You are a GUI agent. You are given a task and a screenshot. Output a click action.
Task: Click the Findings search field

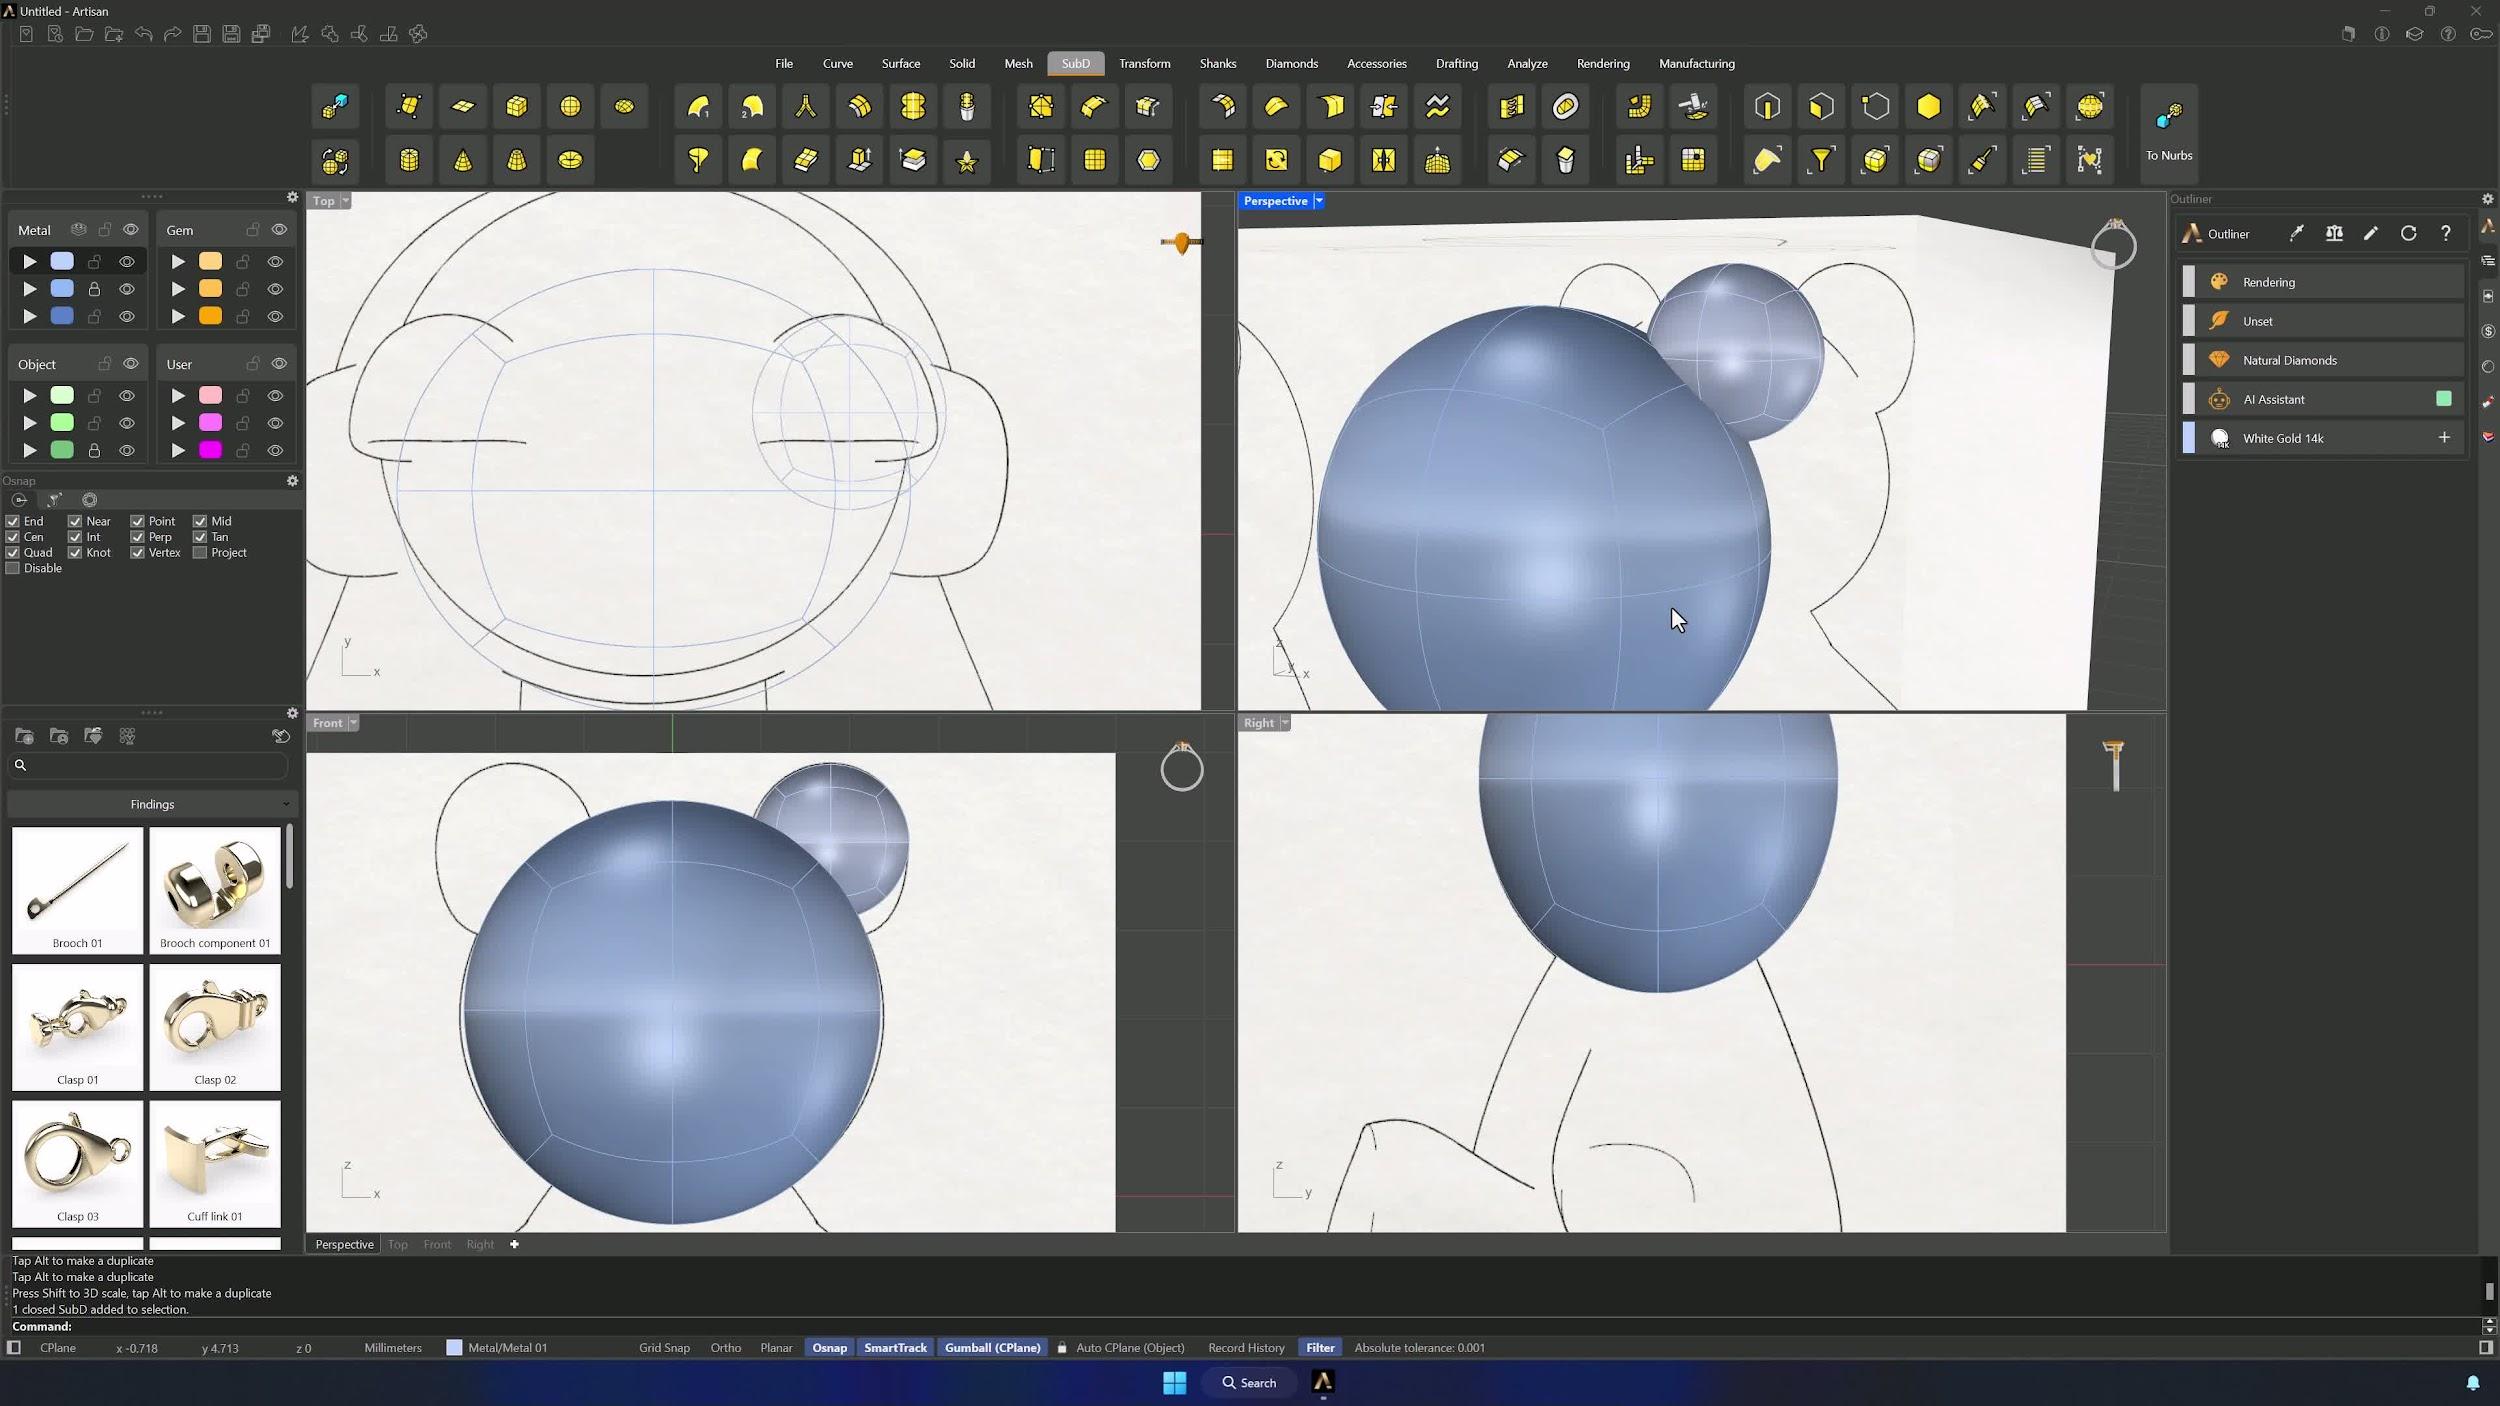(150, 765)
